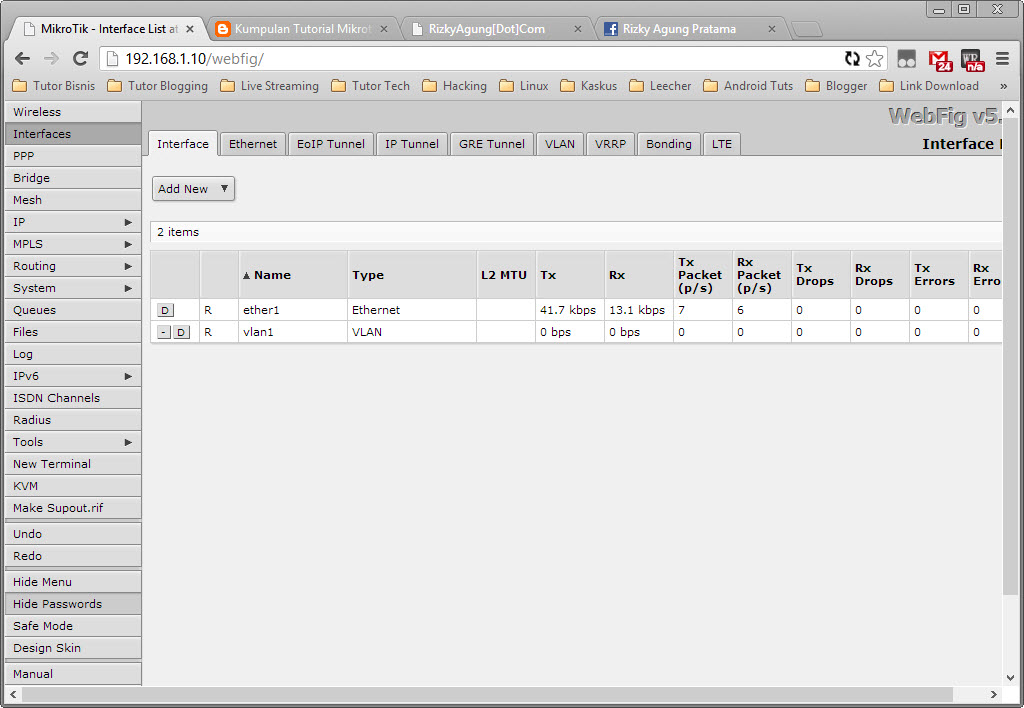The width and height of the screenshot is (1024, 708).
Task: Open the Queues menu
Action: 73,310
